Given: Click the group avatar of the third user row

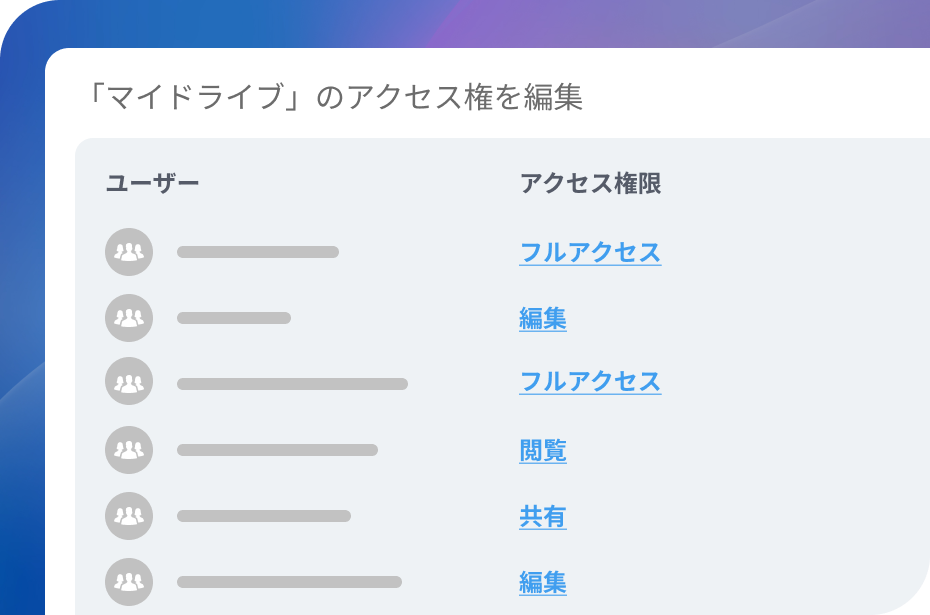Looking at the screenshot, I should click(129, 382).
